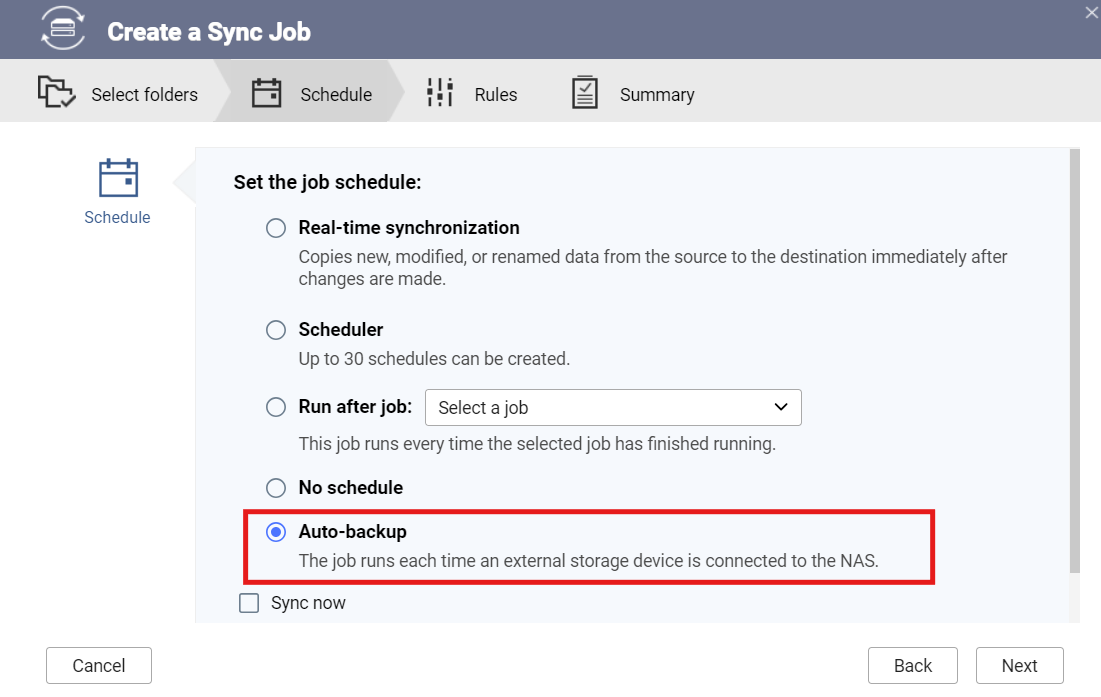Open the Select a job dropdown
The width and height of the screenshot is (1101, 697).
tap(613, 407)
